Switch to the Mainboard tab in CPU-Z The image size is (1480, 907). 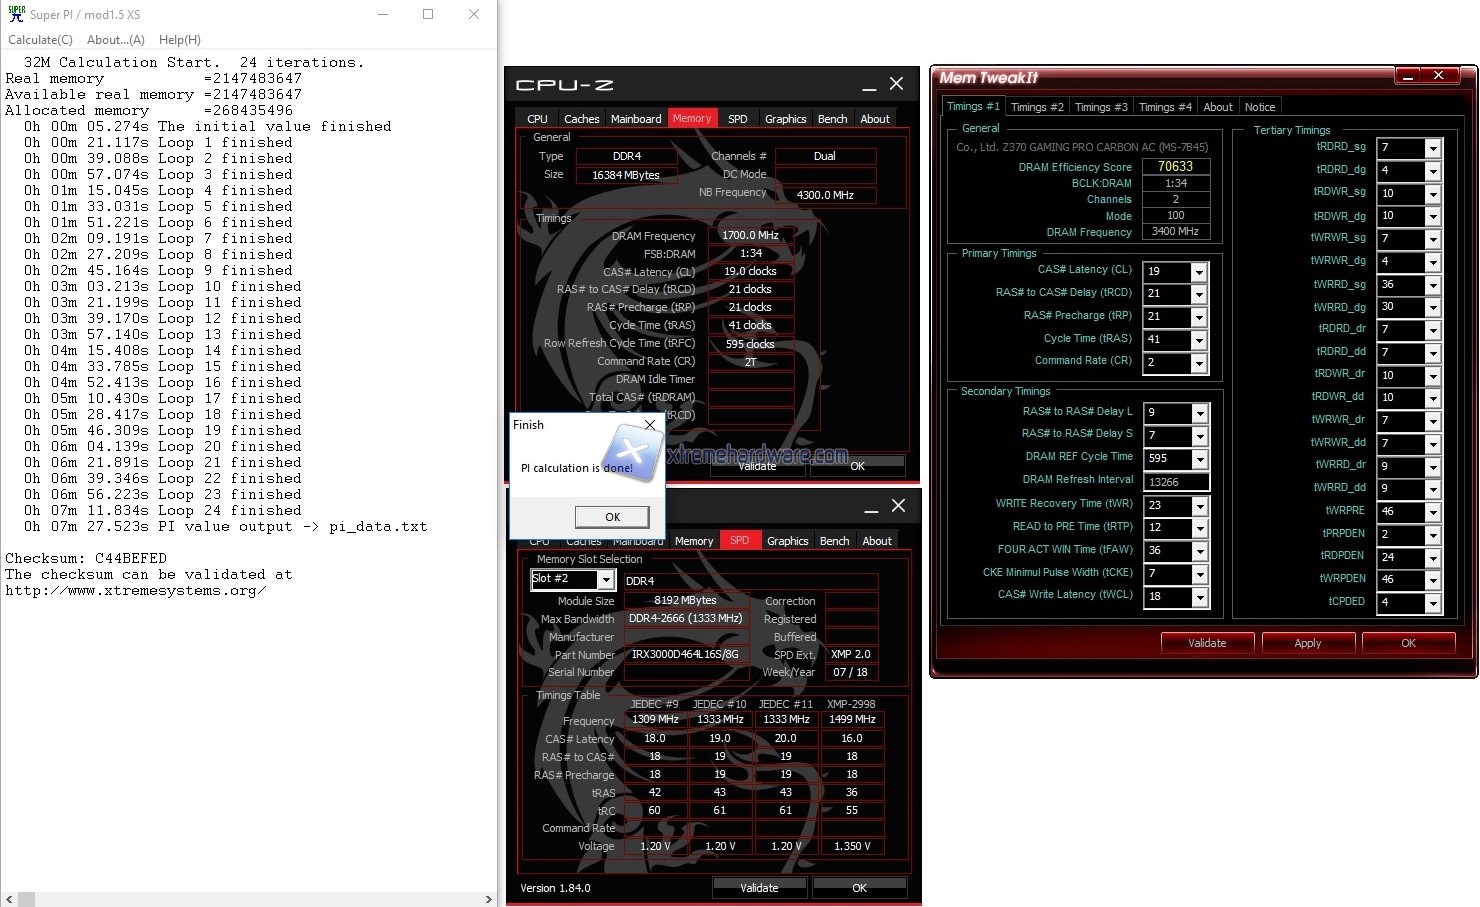pyautogui.click(x=636, y=119)
